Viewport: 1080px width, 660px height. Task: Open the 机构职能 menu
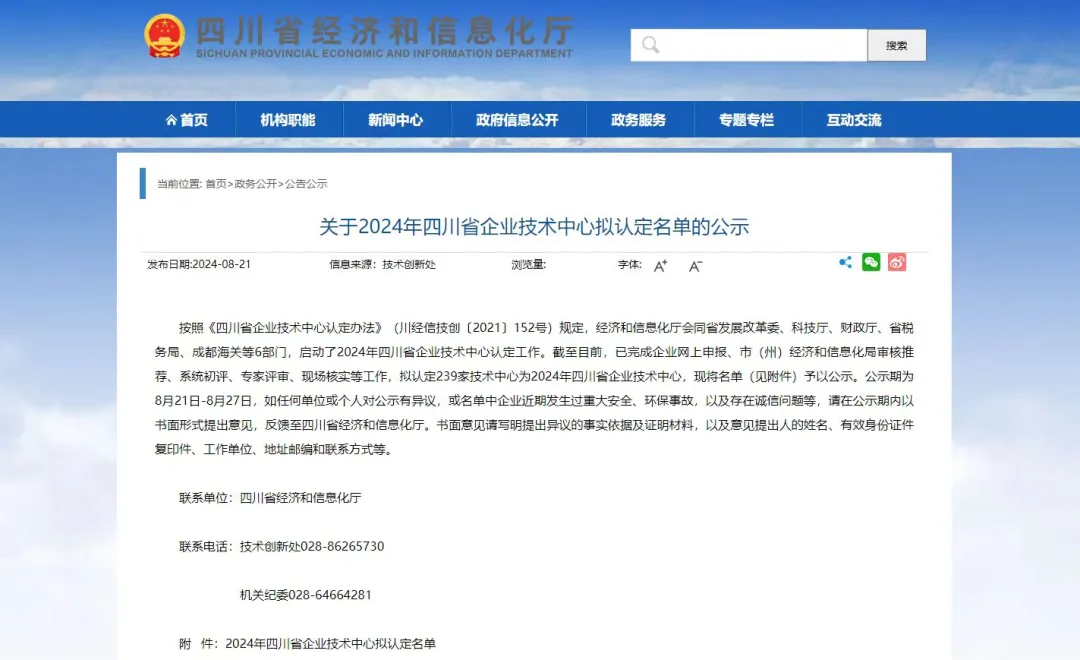coord(288,120)
